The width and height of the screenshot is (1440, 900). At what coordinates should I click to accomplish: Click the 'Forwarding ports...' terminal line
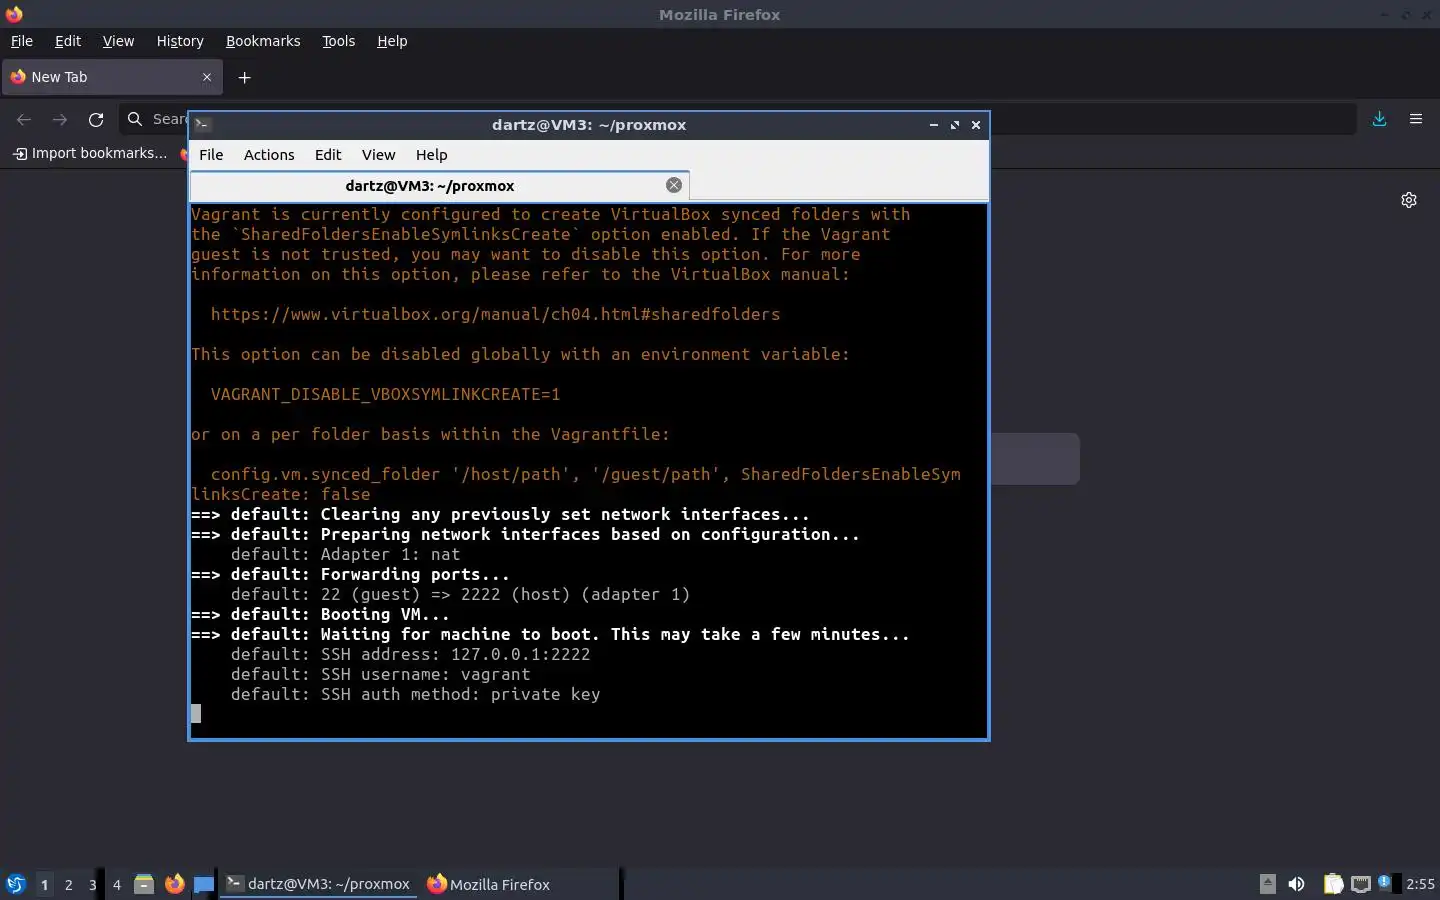(350, 574)
